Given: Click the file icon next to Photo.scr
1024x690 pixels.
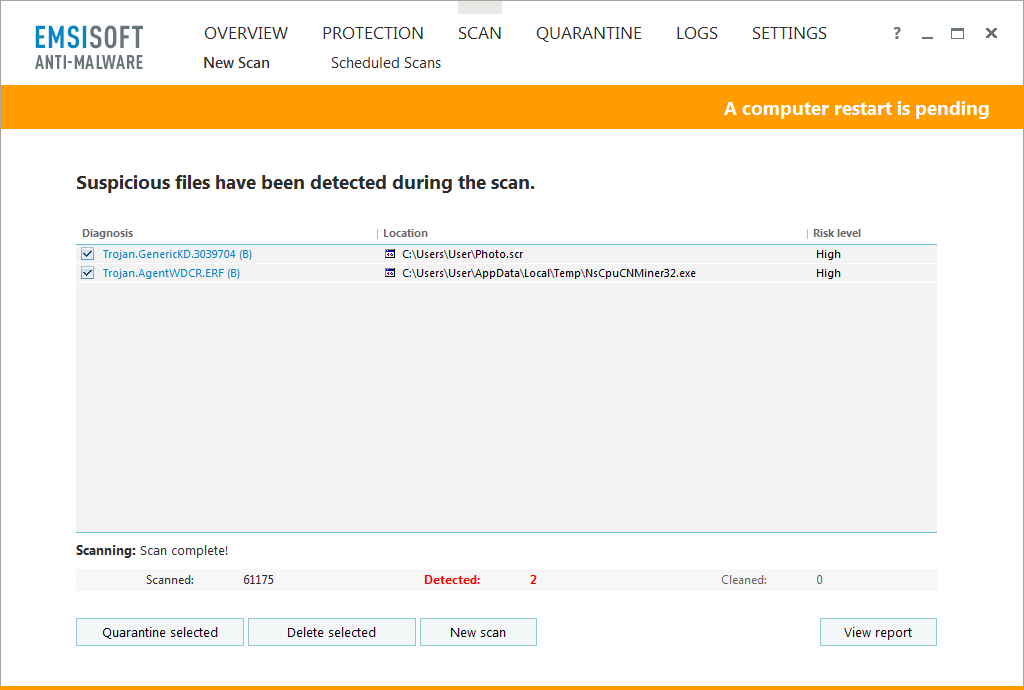Looking at the screenshot, I should [x=390, y=254].
